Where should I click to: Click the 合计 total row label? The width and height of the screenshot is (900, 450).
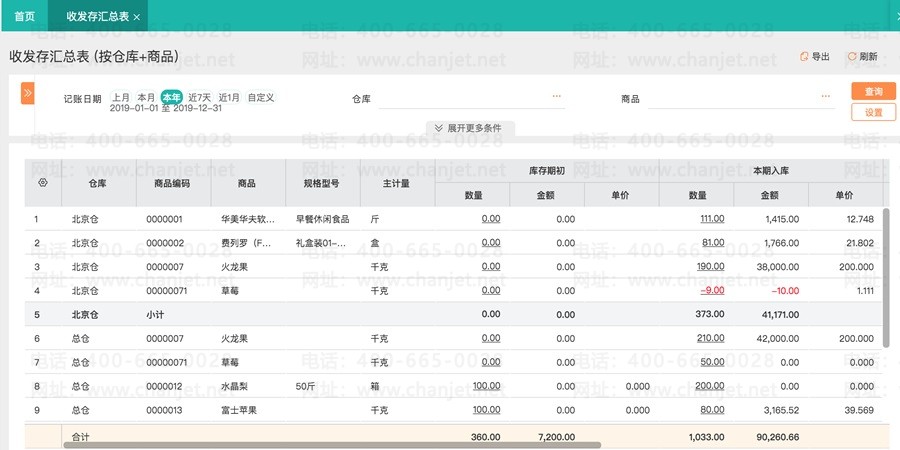click(x=80, y=437)
